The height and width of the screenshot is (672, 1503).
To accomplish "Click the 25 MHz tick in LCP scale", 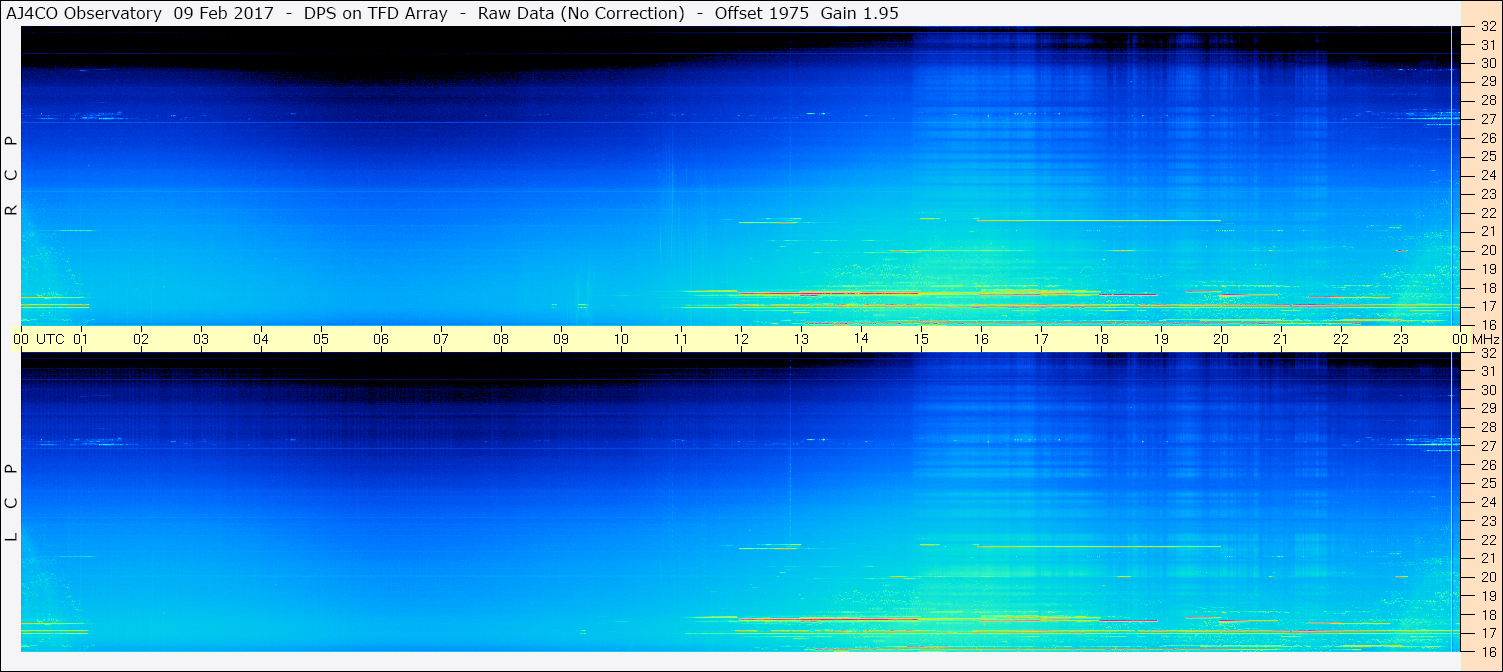I will click(x=1487, y=483).
